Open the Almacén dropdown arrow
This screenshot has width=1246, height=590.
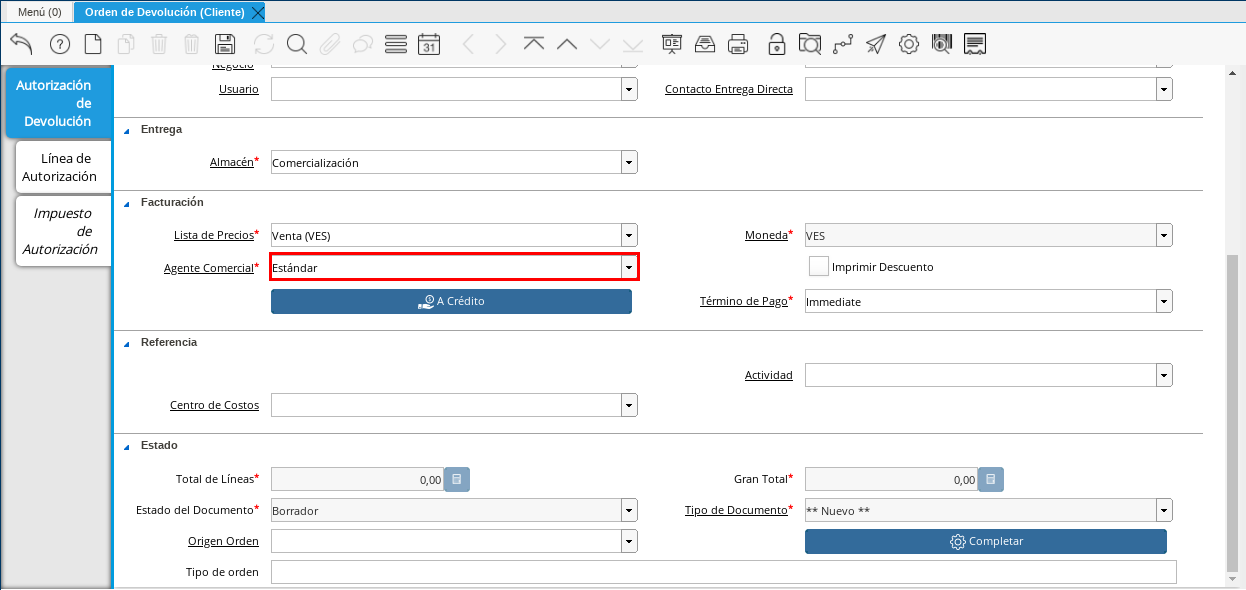click(x=629, y=162)
